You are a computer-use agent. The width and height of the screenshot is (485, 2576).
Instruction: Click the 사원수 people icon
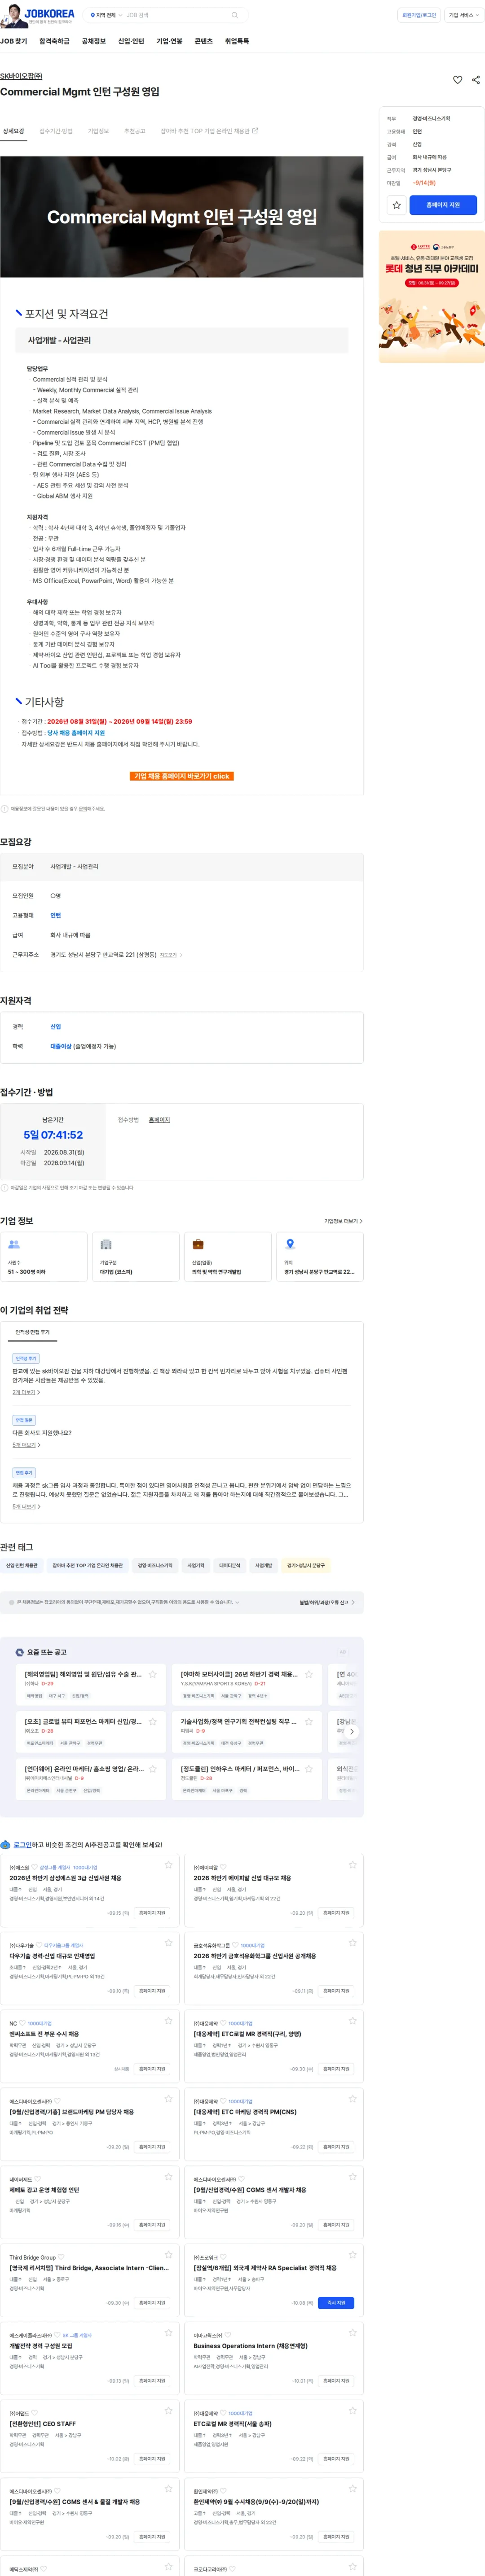pyautogui.click(x=14, y=1245)
